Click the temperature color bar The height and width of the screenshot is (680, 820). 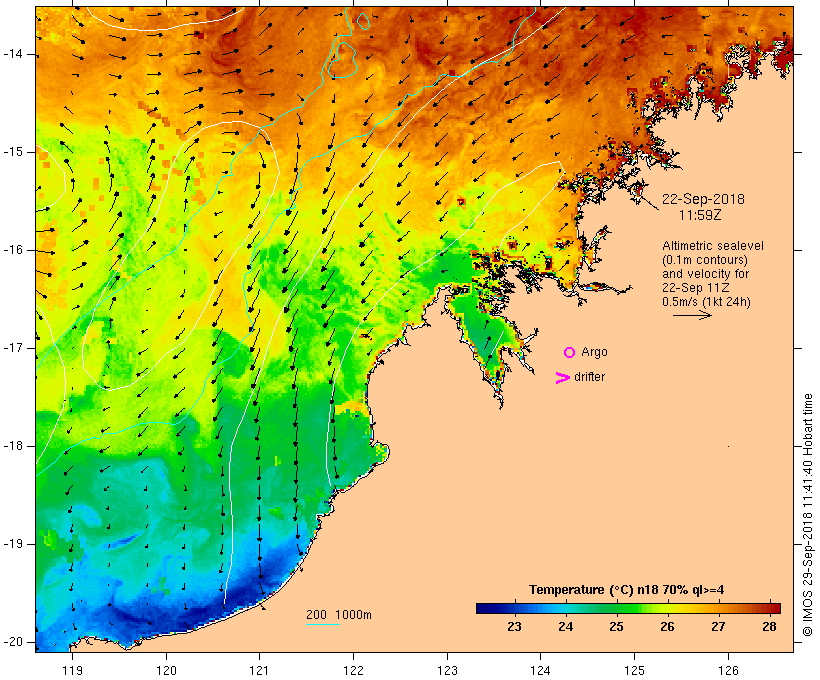point(628,608)
